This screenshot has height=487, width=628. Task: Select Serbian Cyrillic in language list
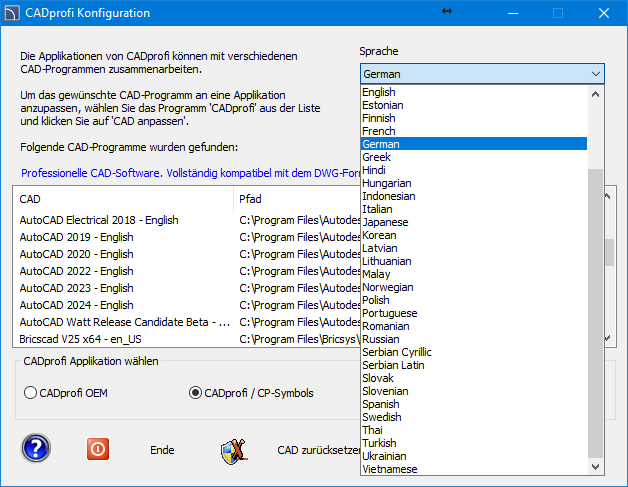pyautogui.click(x=397, y=352)
